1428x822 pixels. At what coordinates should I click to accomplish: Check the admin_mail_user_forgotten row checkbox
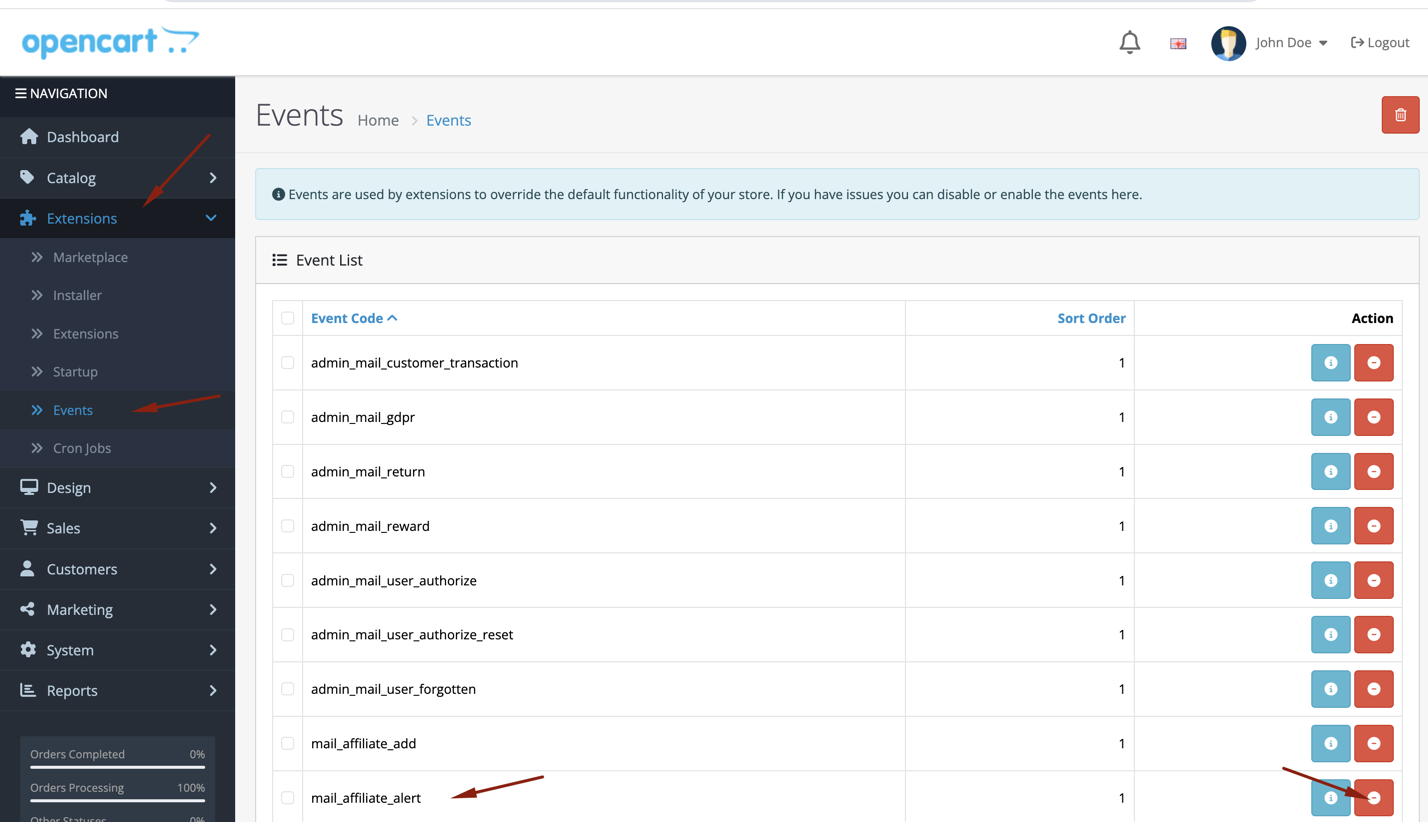(288, 689)
